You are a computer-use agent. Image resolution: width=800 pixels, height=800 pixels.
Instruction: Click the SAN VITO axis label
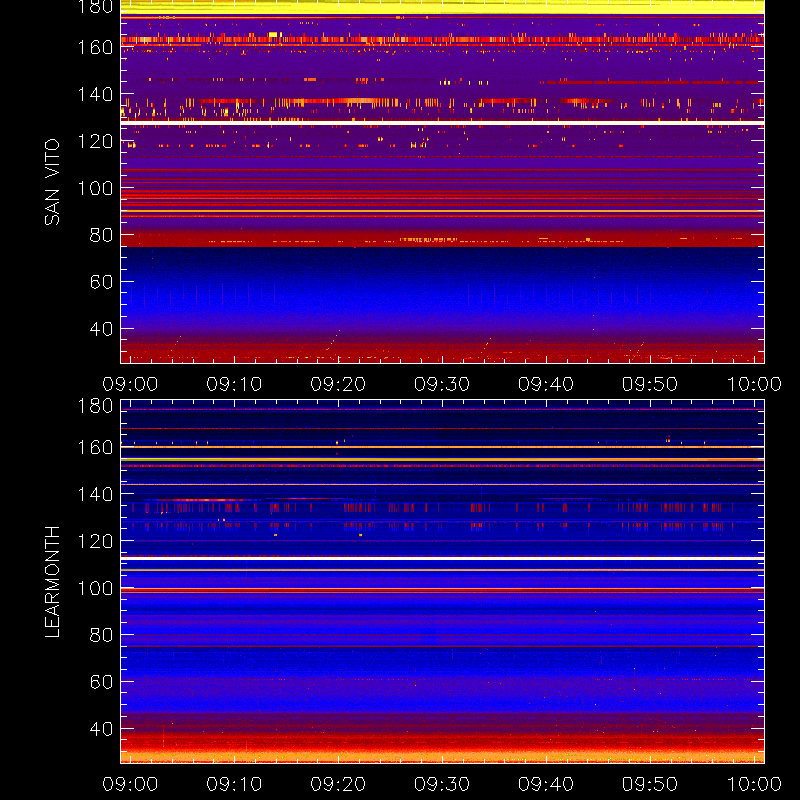[52, 182]
